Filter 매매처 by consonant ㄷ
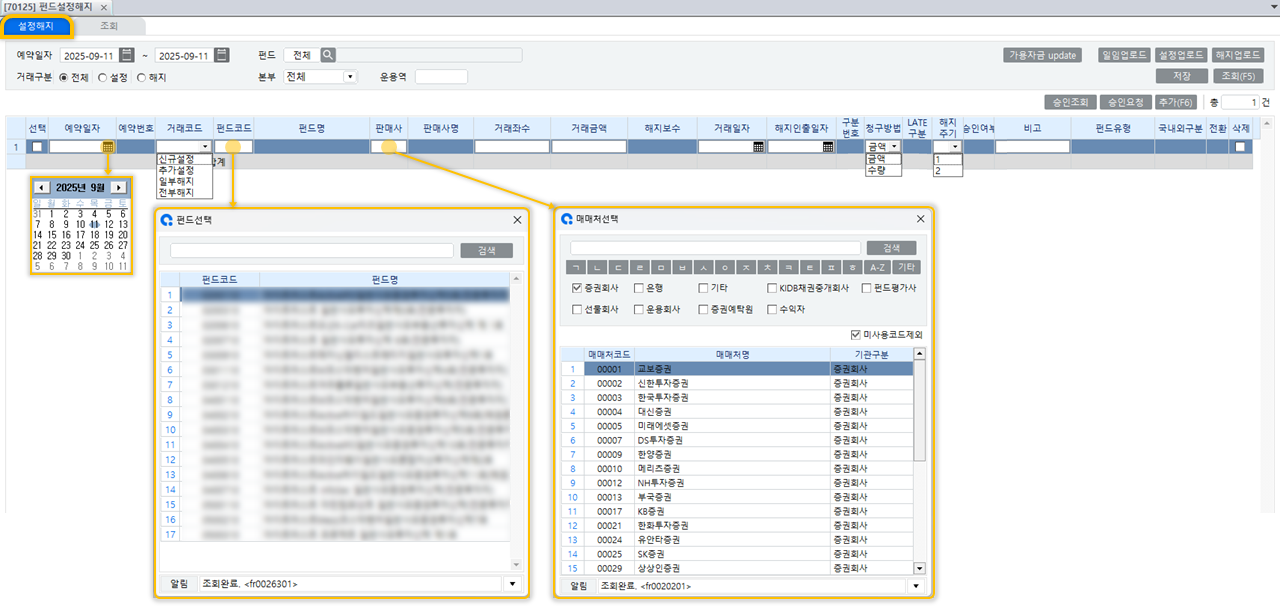The height and width of the screenshot is (610, 1280). click(619, 267)
